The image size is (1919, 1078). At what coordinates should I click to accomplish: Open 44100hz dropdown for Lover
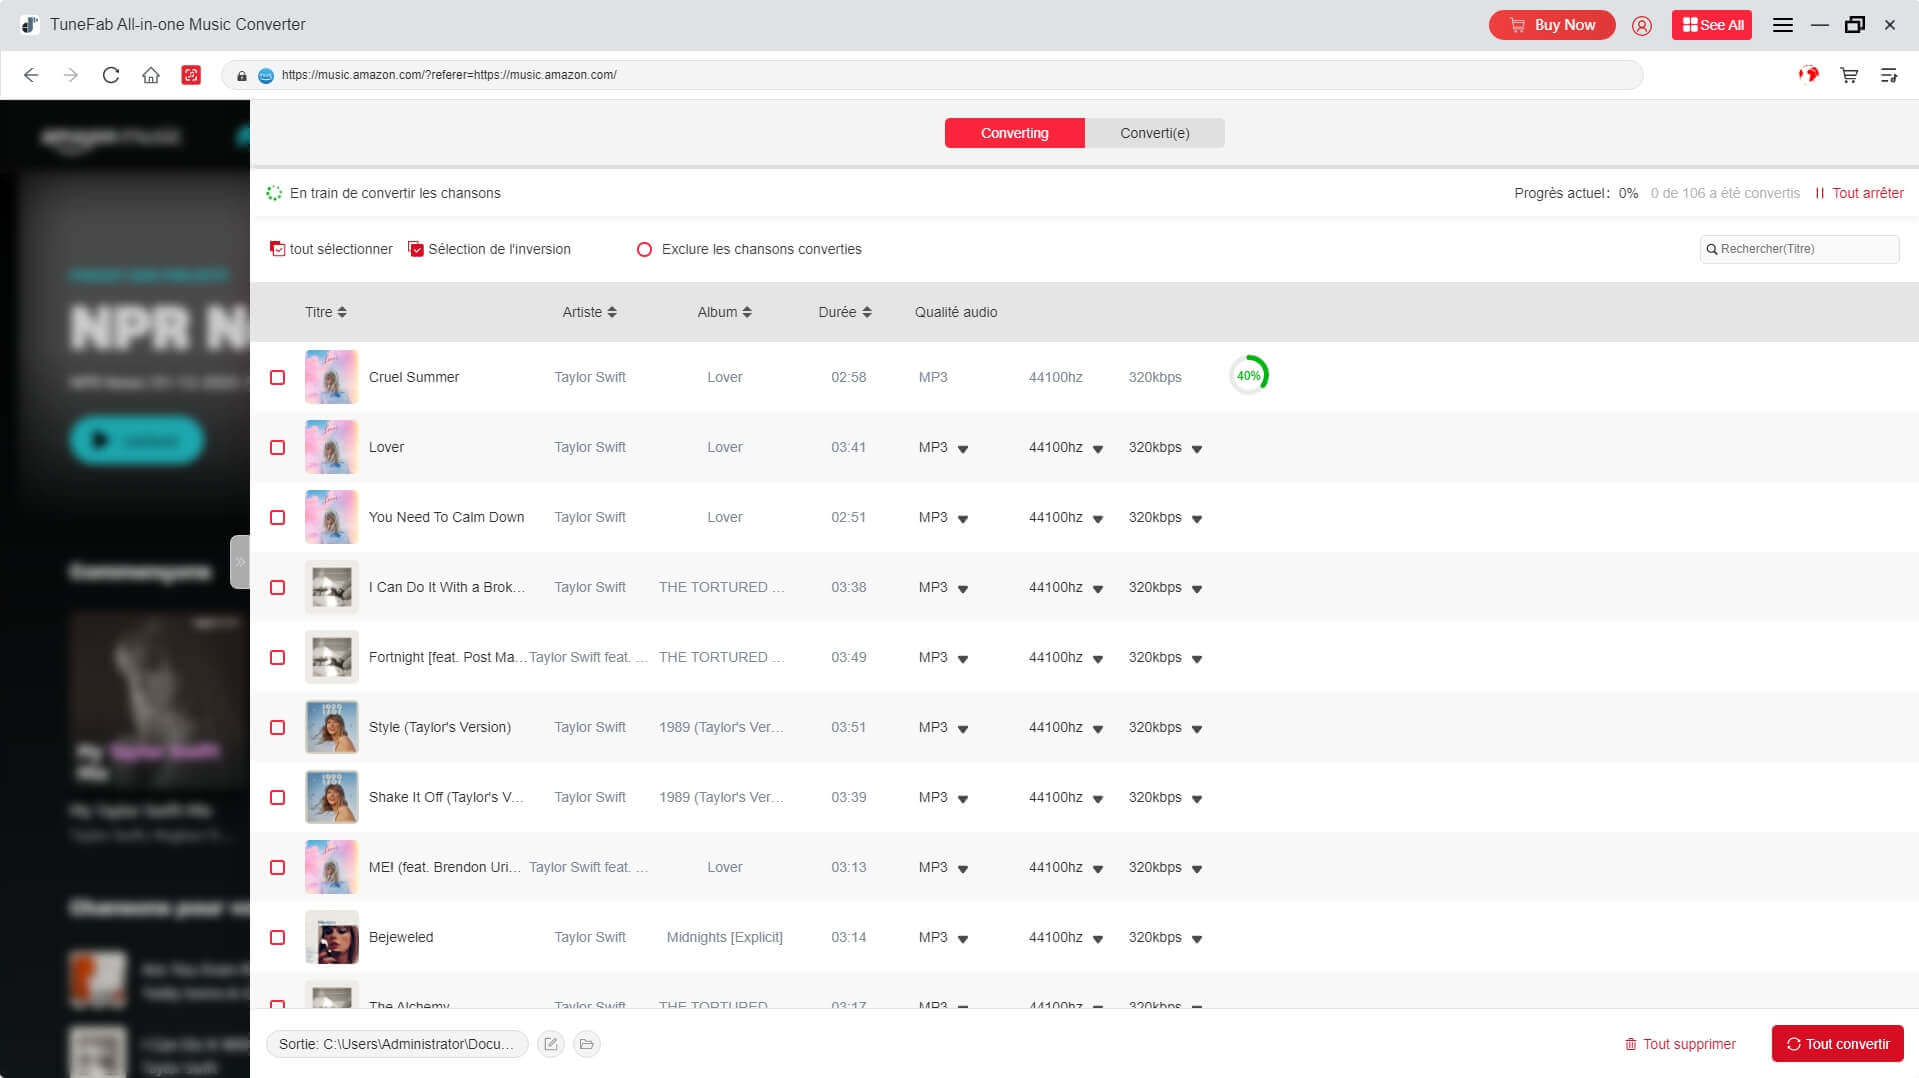(1098, 449)
